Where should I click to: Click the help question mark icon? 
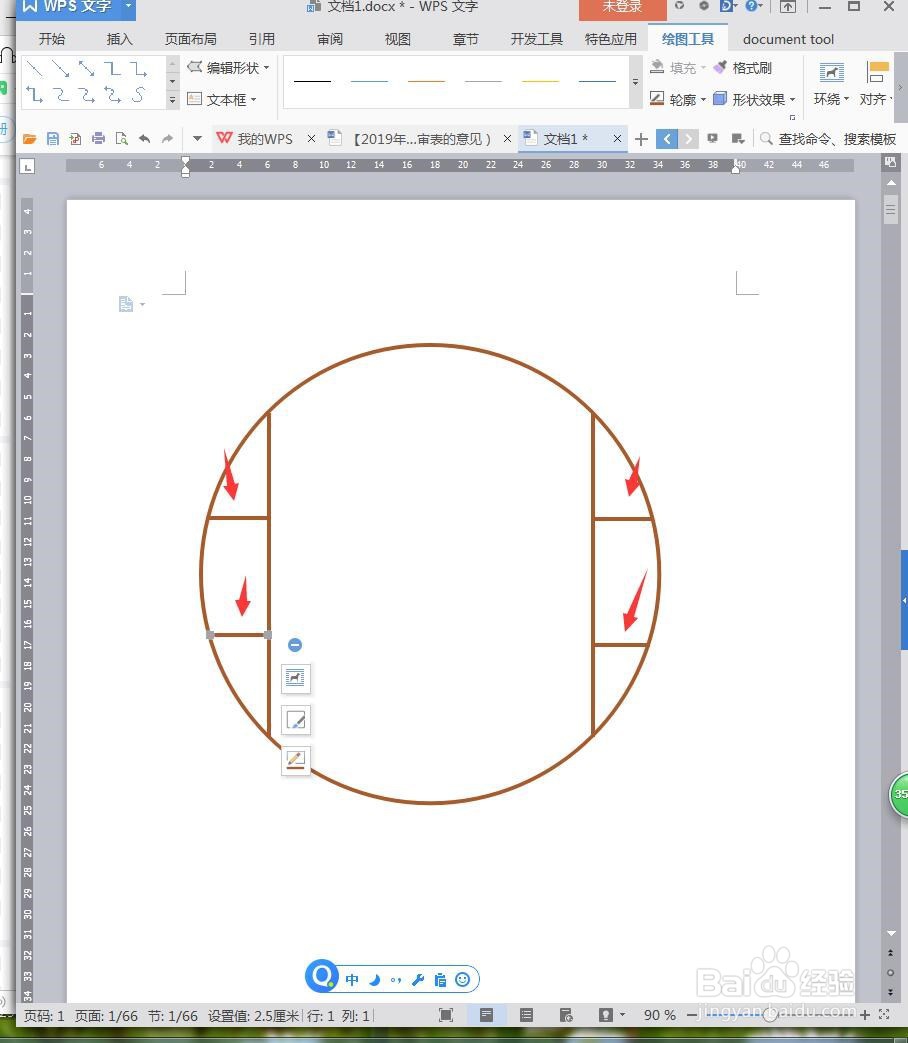tap(751, 6)
